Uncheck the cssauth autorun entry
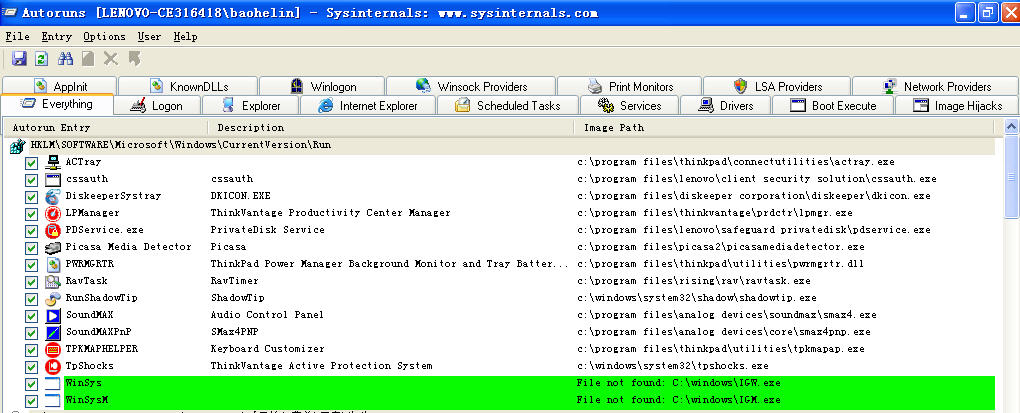This screenshot has height=413, width=1020. (x=31, y=180)
